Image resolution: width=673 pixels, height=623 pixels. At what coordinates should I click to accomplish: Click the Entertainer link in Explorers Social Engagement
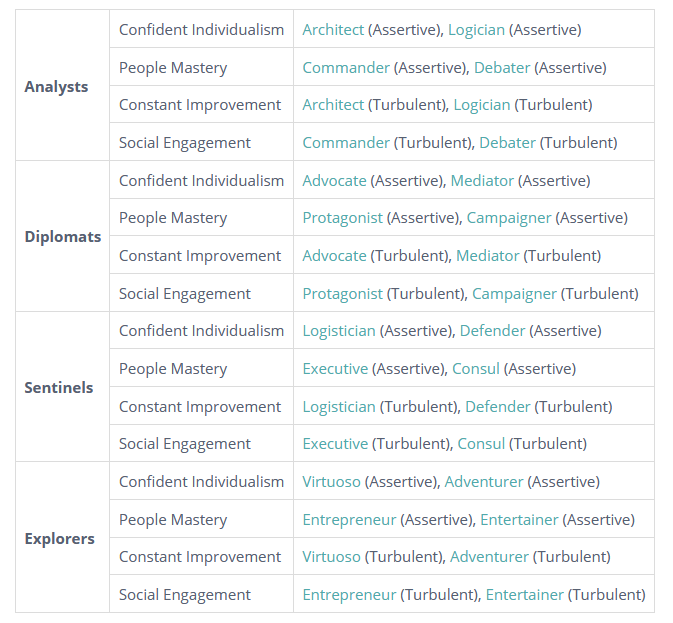[x=524, y=595]
